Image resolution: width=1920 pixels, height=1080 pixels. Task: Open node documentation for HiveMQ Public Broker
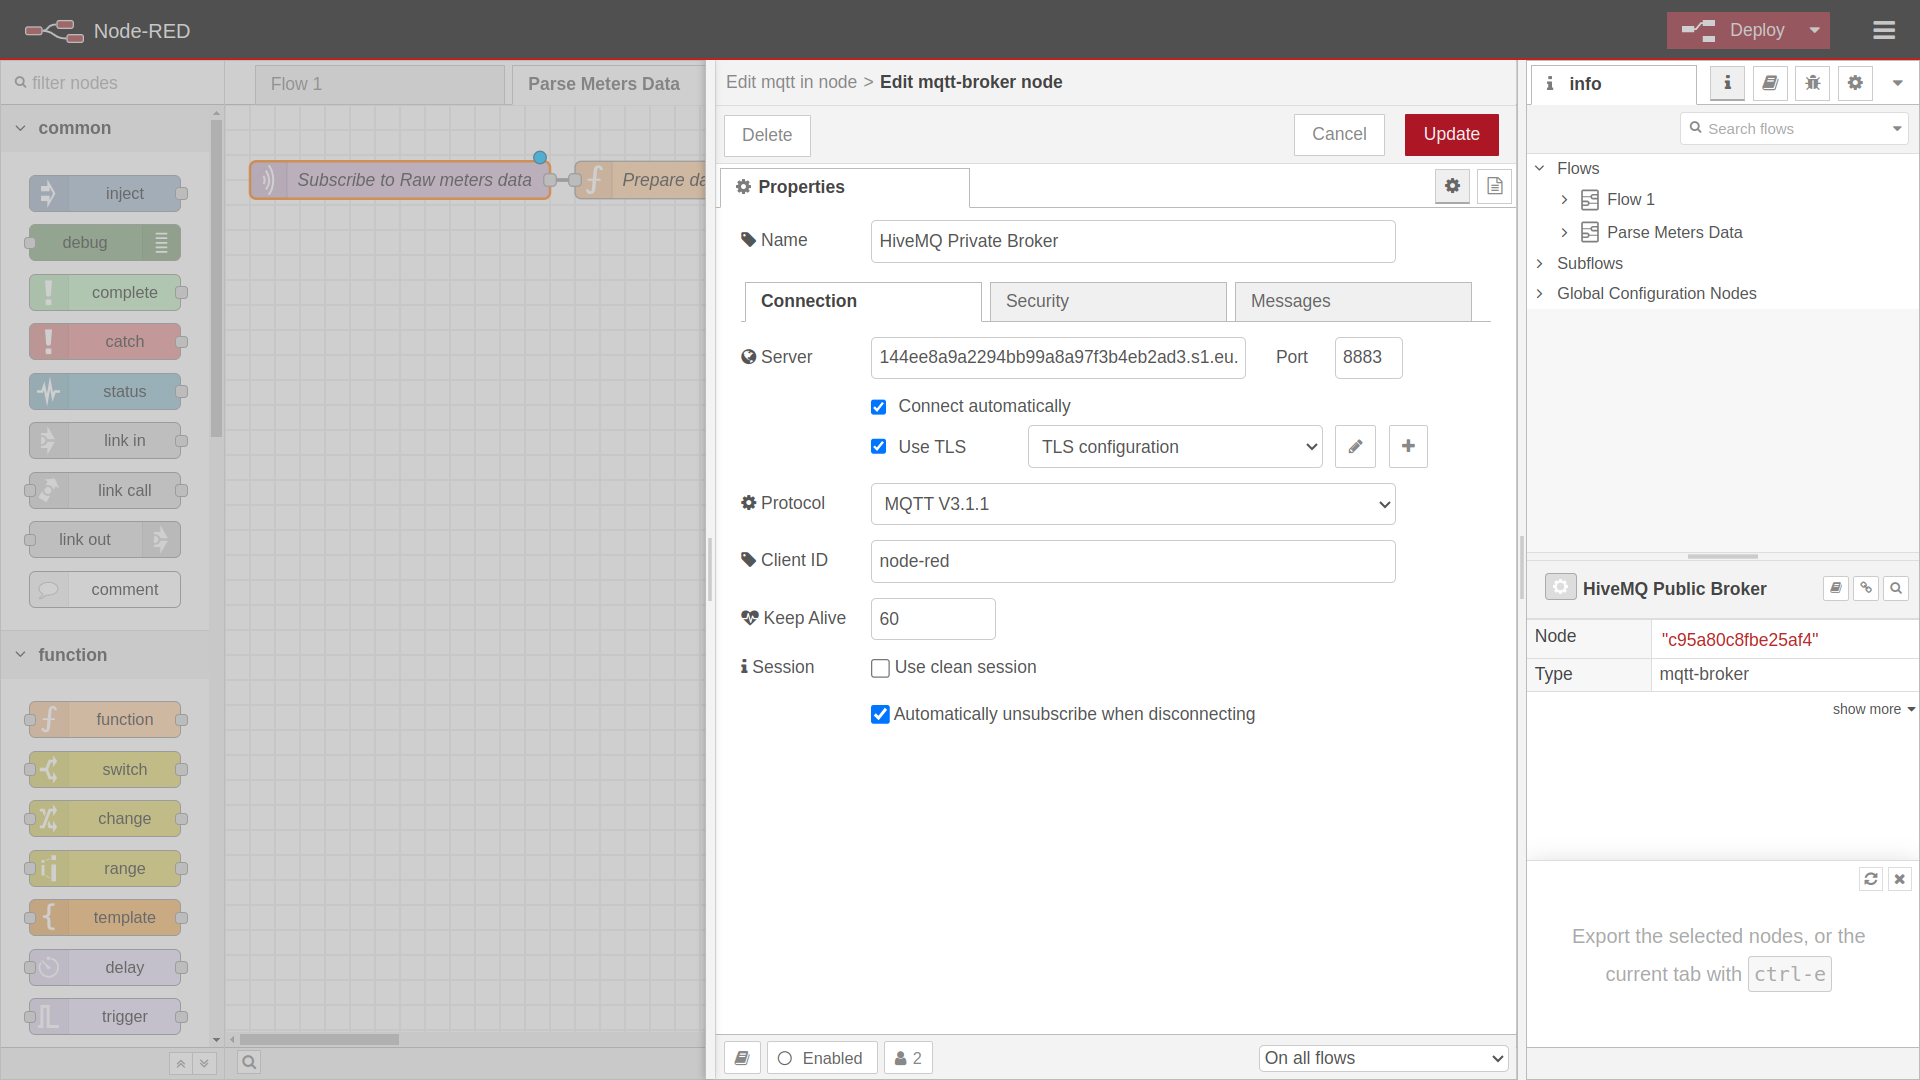pyautogui.click(x=1836, y=588)
